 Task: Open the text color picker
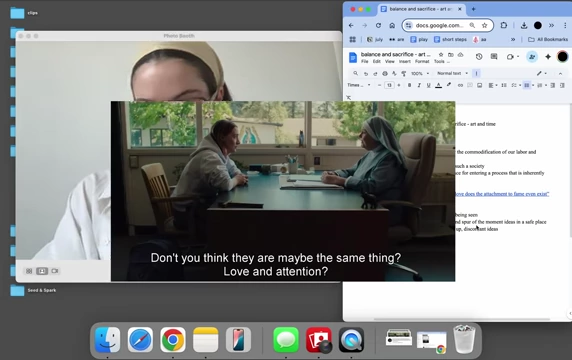(438, 85)
